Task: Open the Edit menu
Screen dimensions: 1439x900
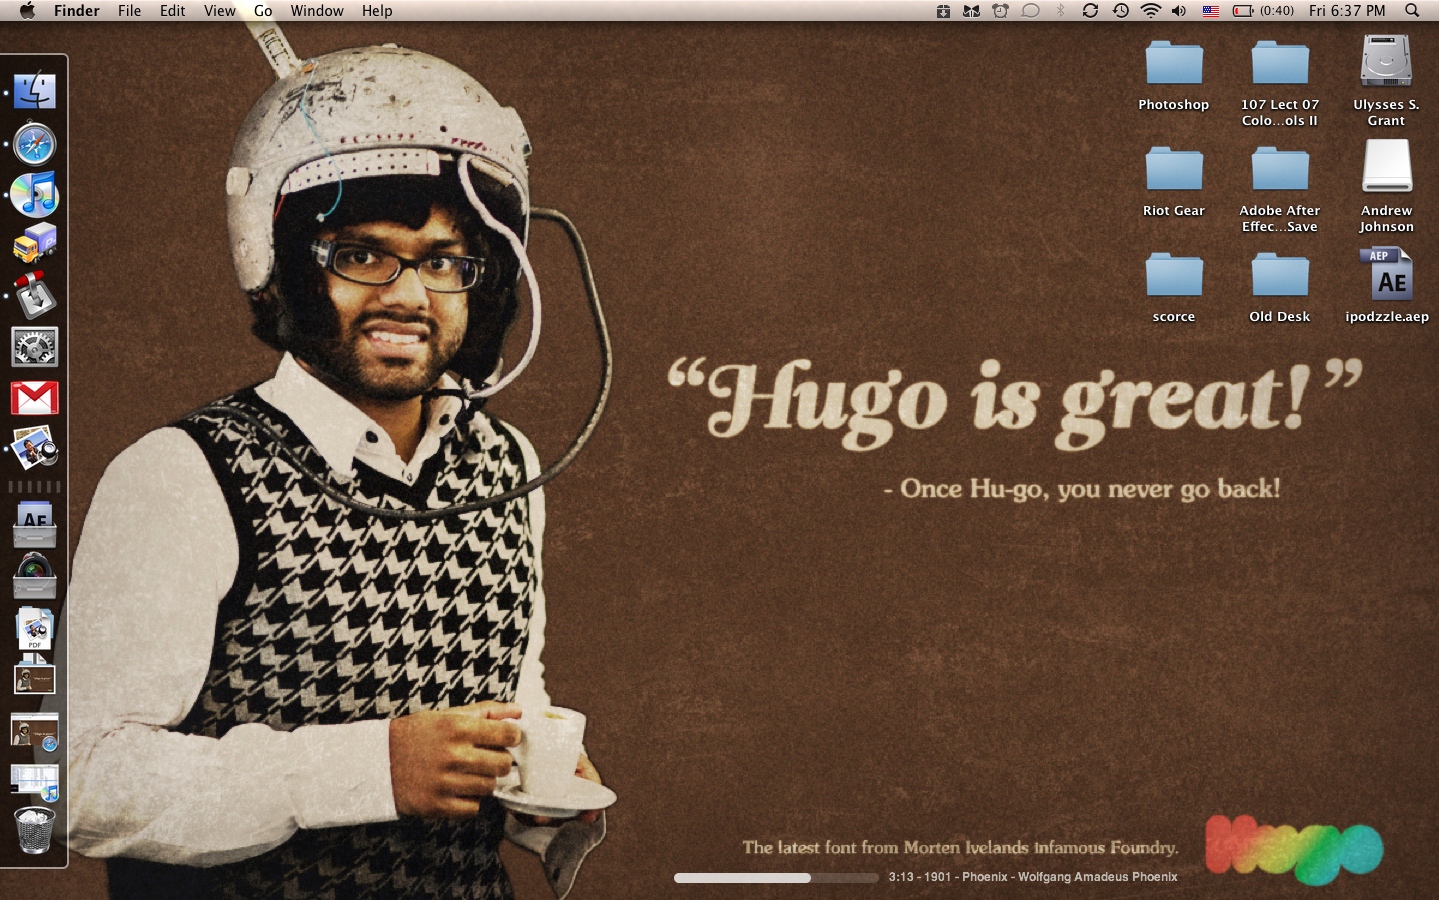Action: (173, 11)
